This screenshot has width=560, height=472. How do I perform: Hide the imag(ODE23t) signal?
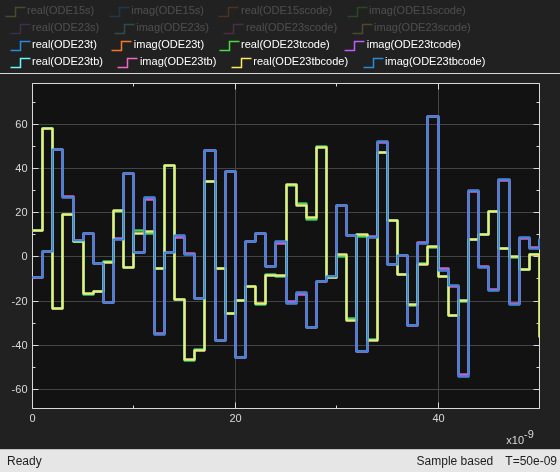[158, 45]
